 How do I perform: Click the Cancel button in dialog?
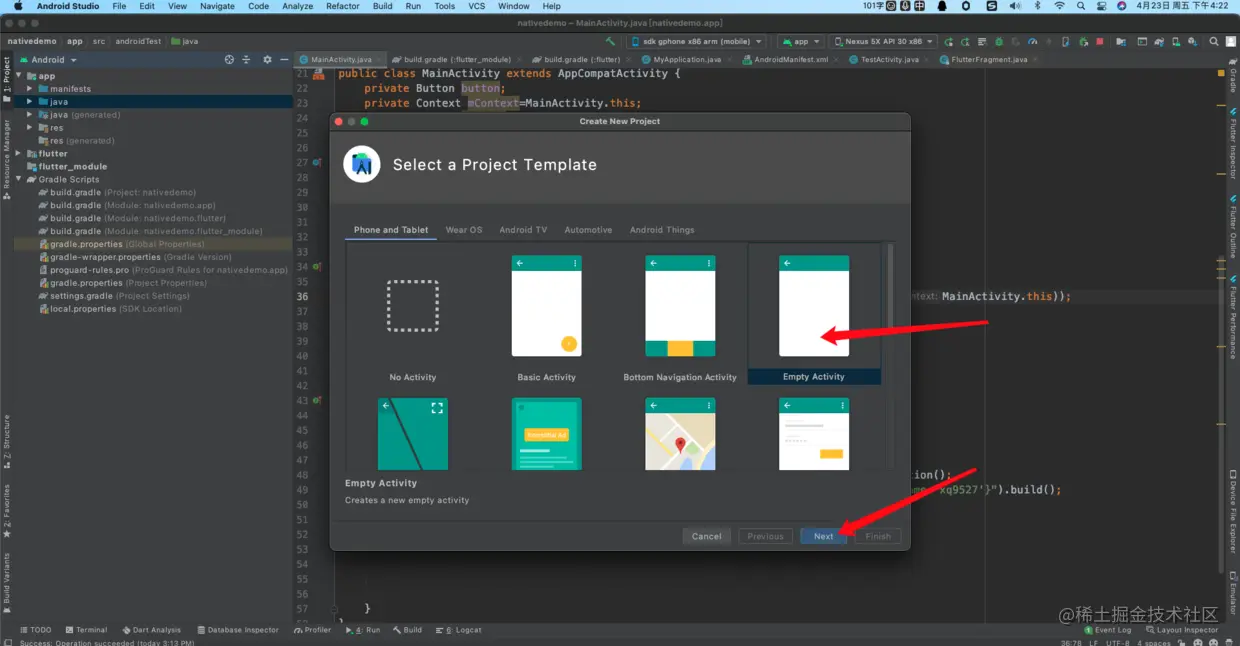point(707,536)
